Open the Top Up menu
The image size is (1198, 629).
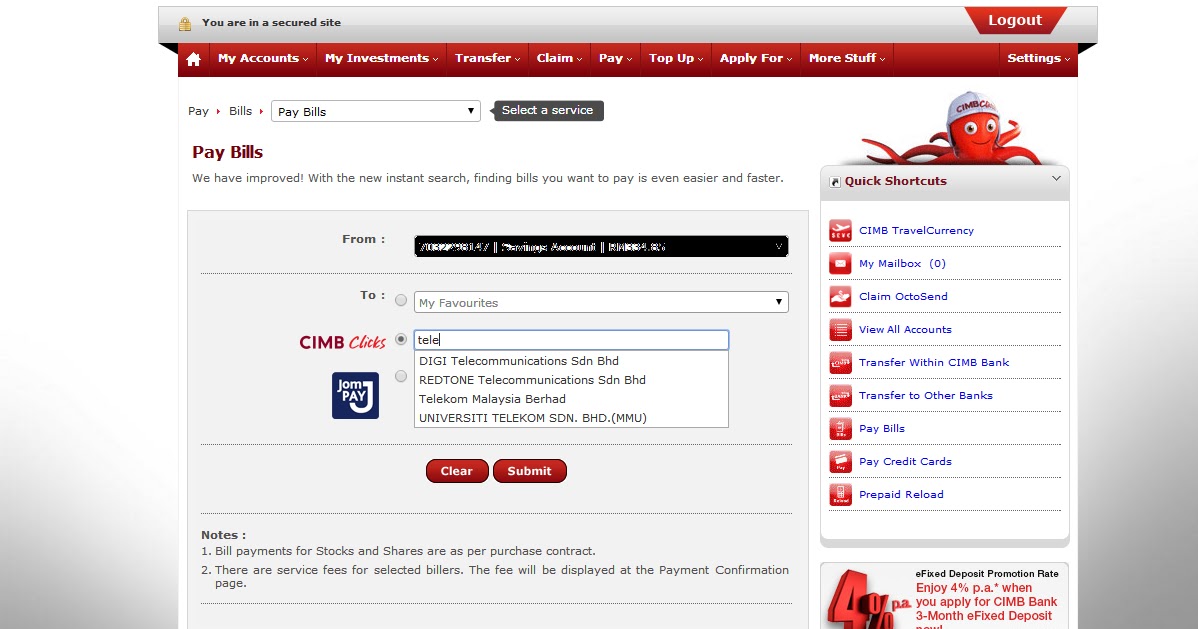[675, 59]
